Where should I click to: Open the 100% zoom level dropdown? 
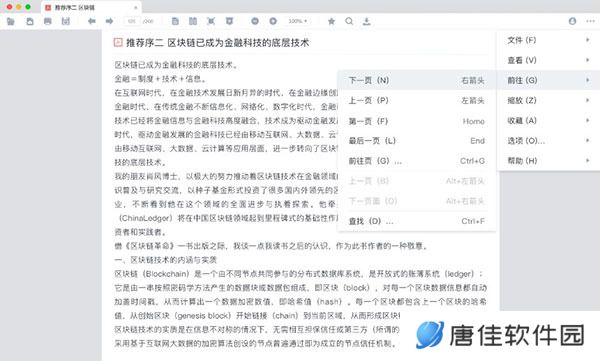coord(298,21)
